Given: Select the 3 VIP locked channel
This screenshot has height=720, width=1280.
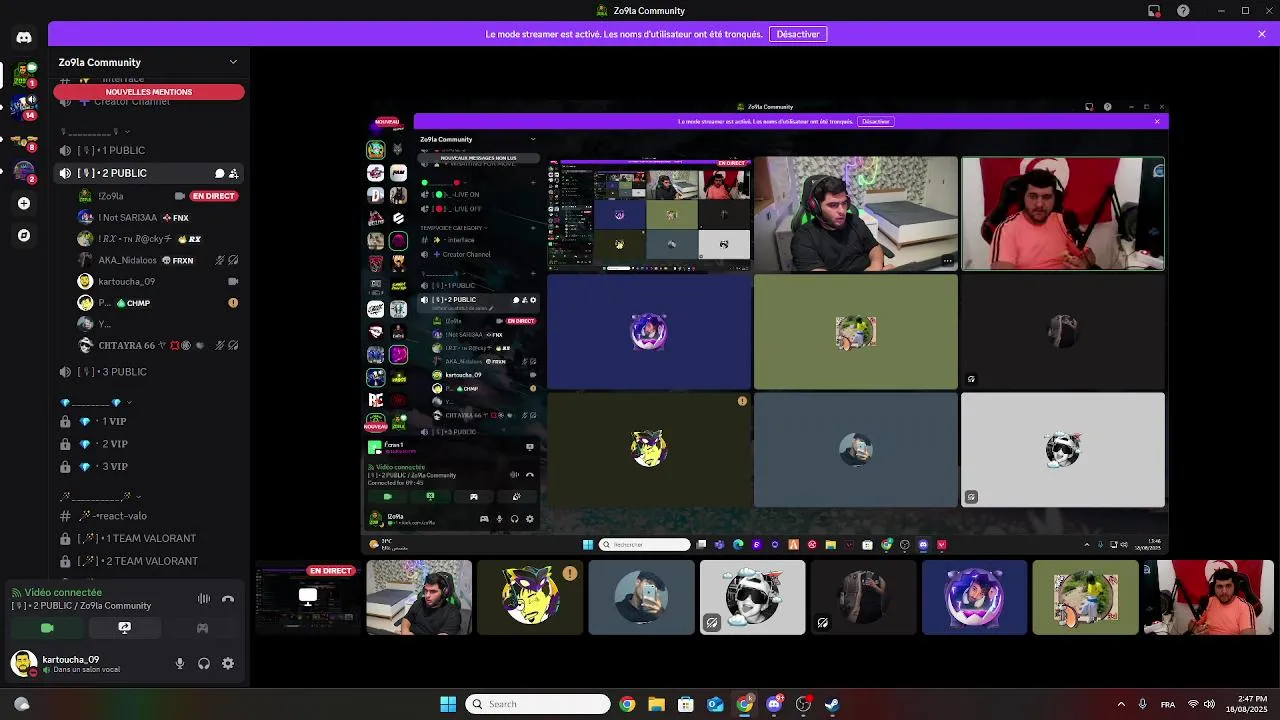Looking at the screenshot, I should 150,467.
